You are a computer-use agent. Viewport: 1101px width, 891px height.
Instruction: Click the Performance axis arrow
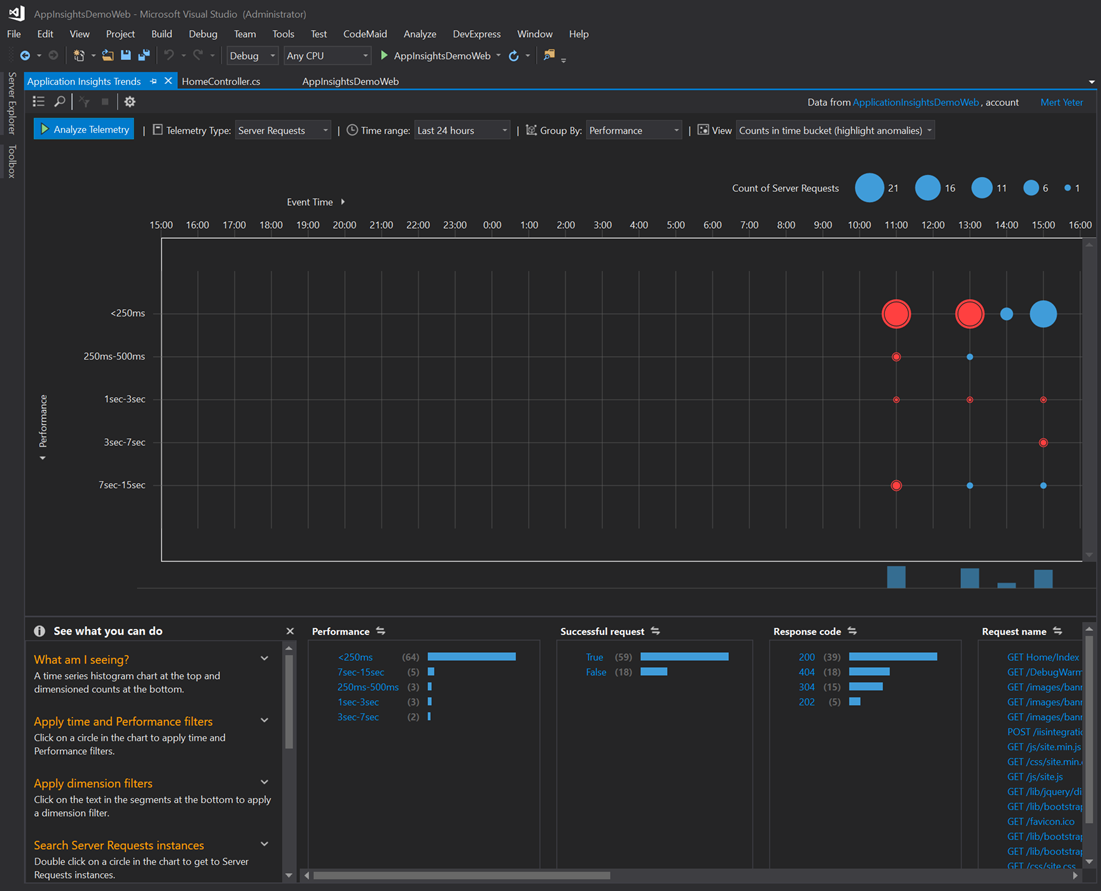[43, 458]
